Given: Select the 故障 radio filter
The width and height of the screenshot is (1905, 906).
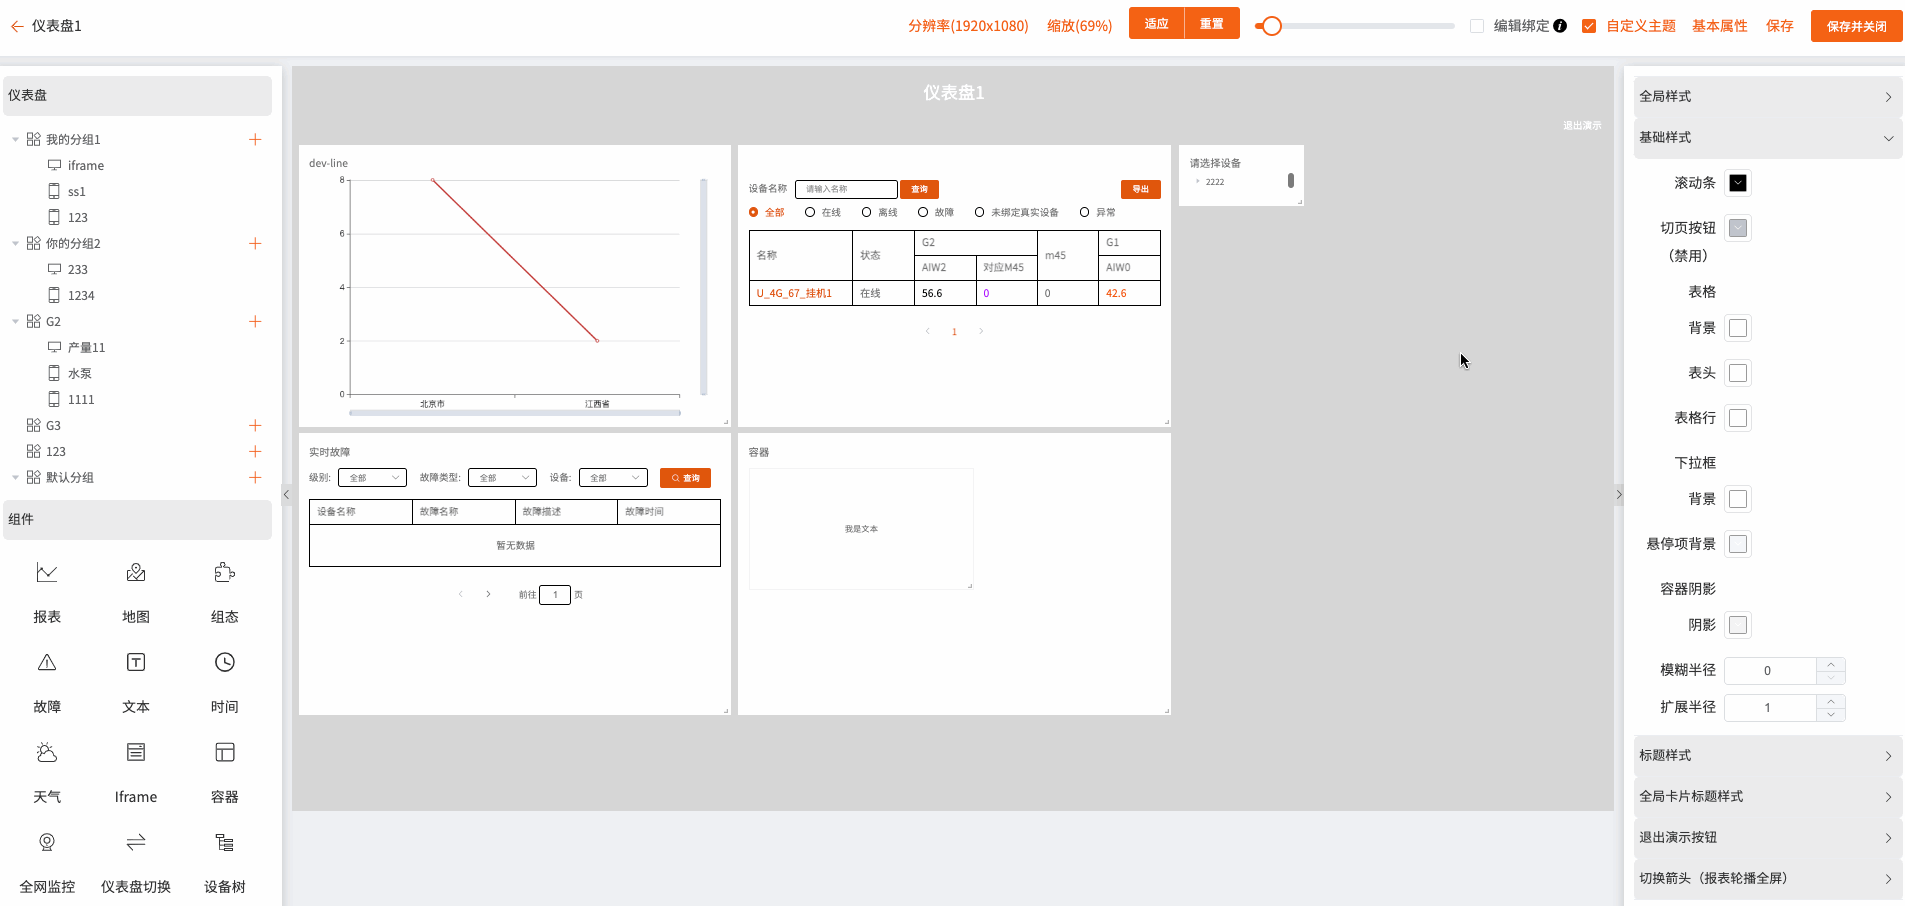Looking at the screenshot, I should coord(923,212).
